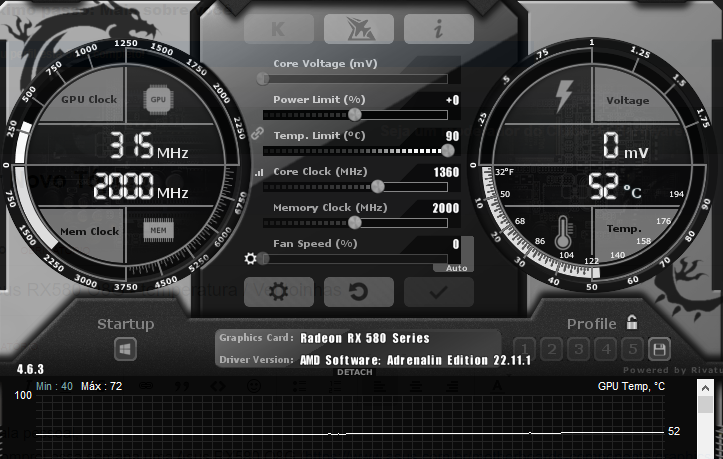
Task: Click the 0 mV voltage readout
Action: pos(625,146)
